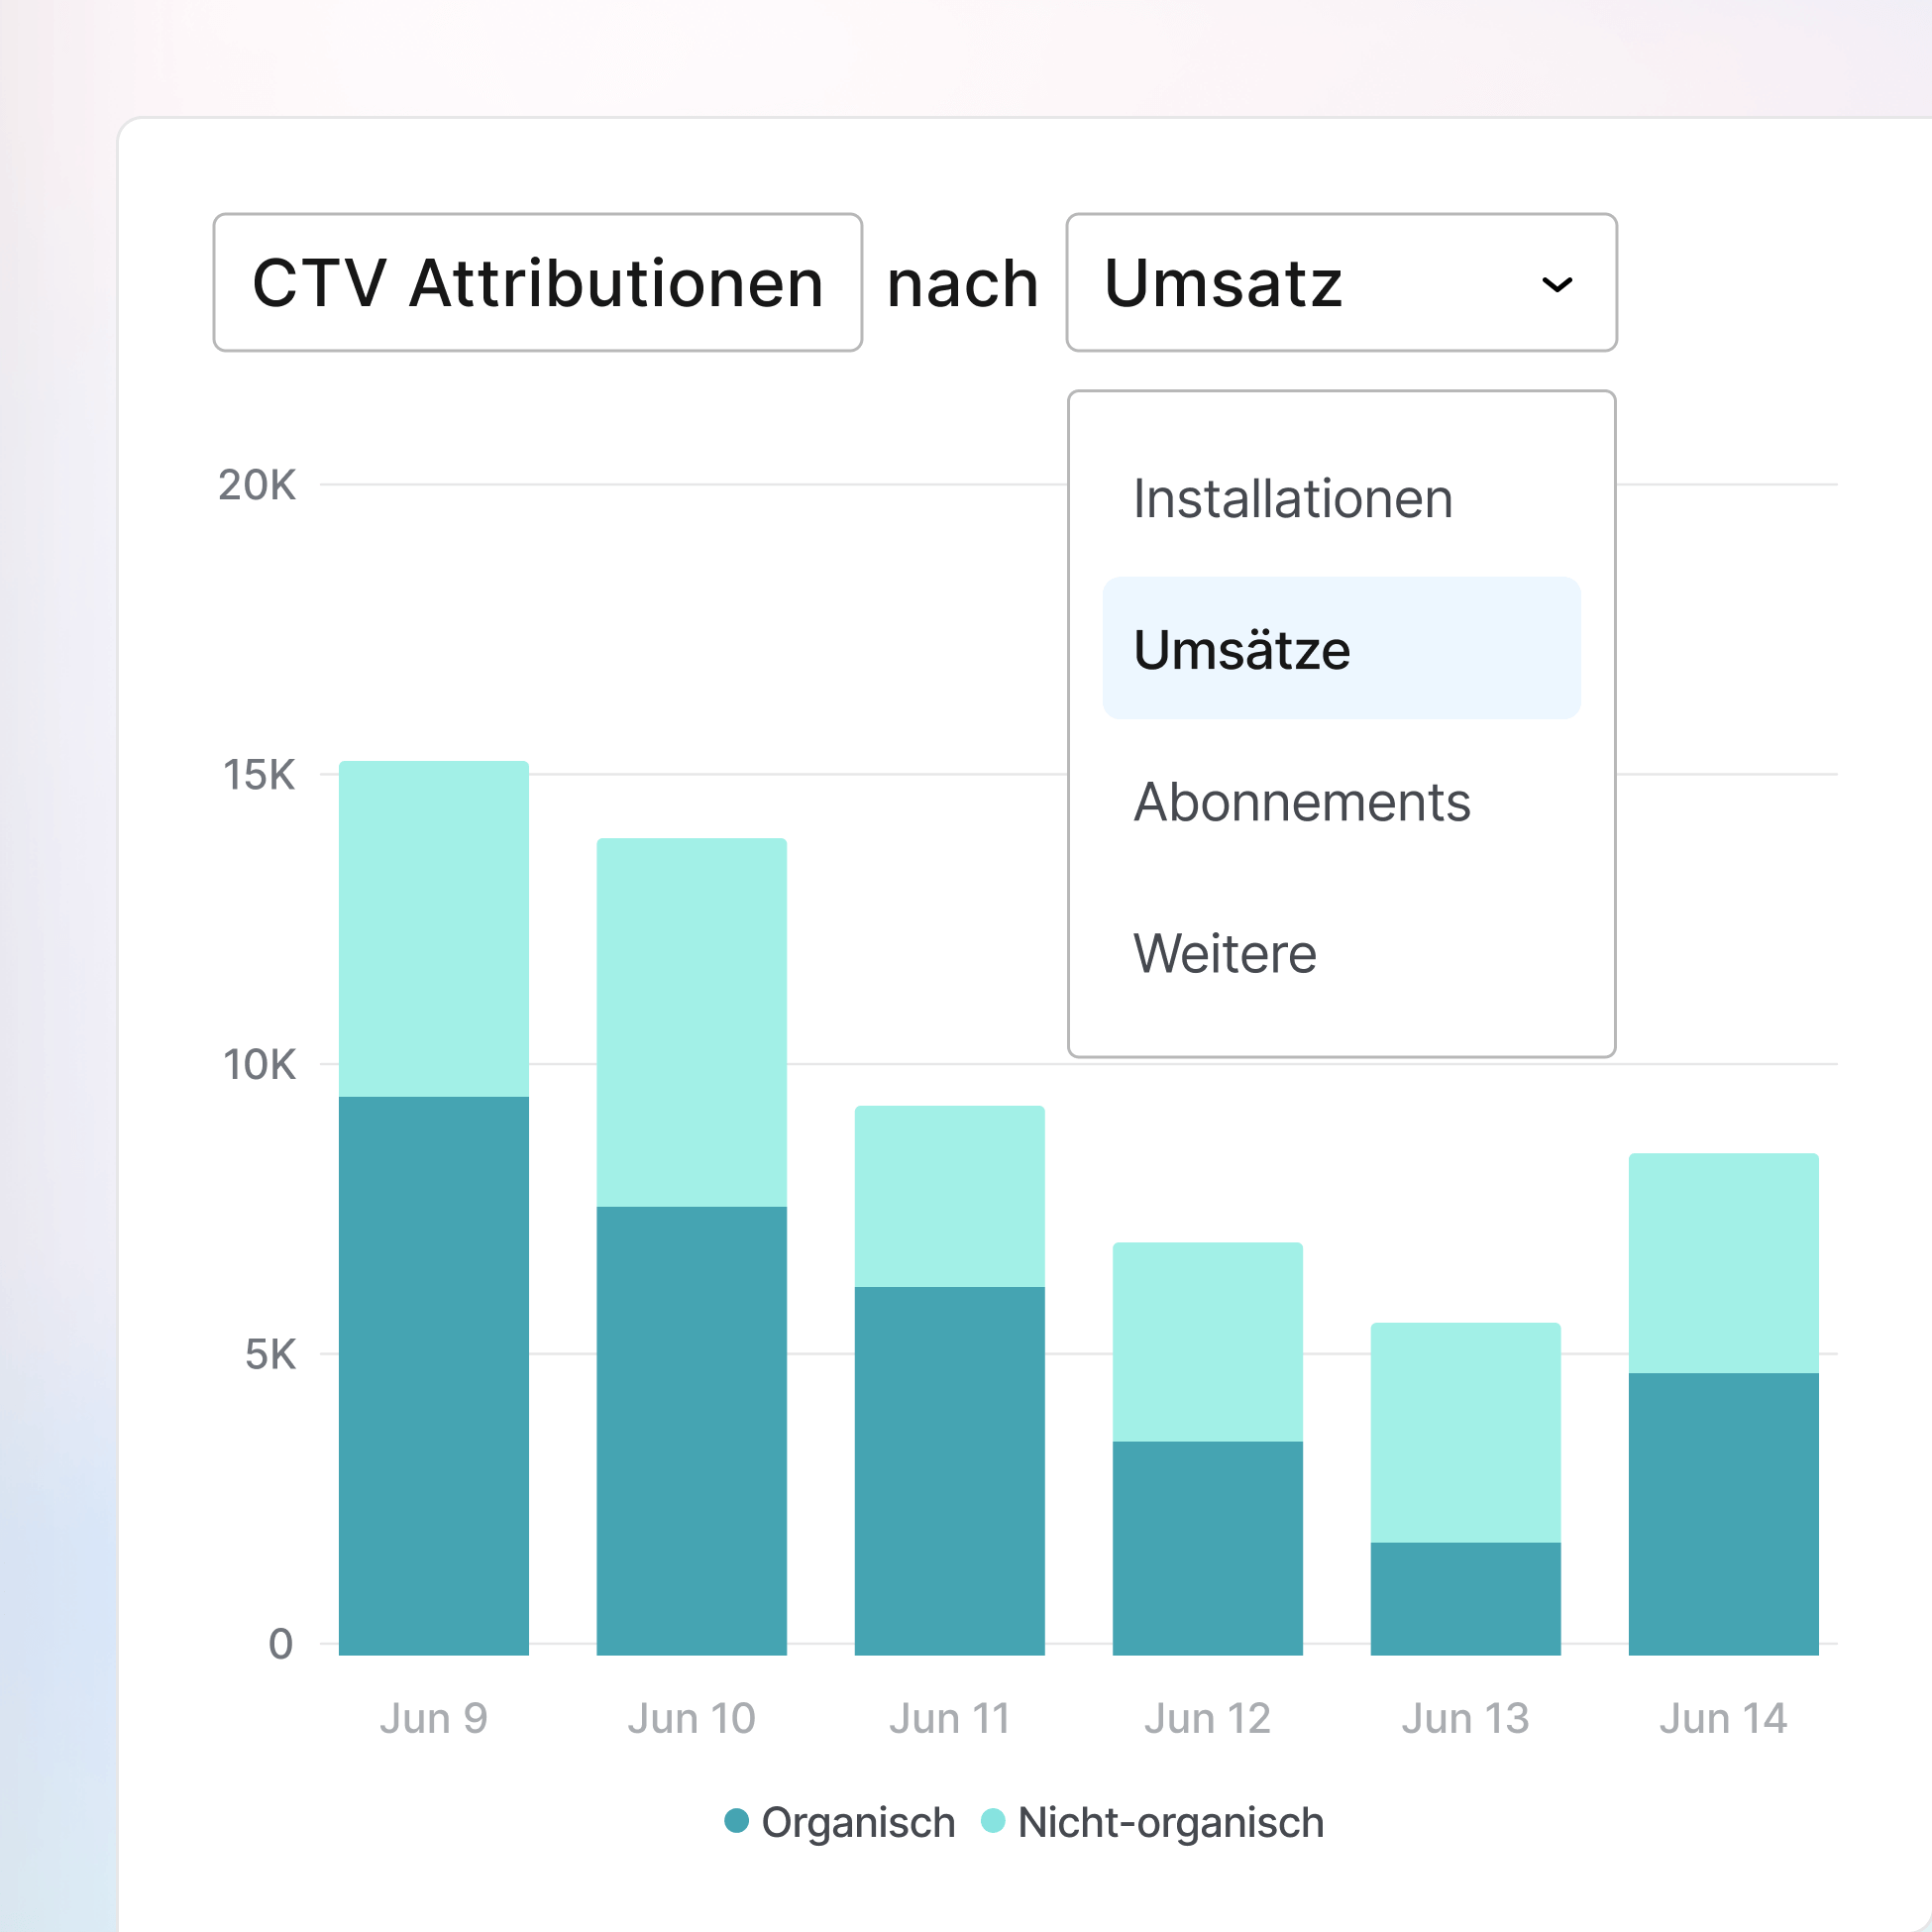Toggle Nicht-organisch legend dot
1932x1932 pixels.
click(x=993, y=1821)
